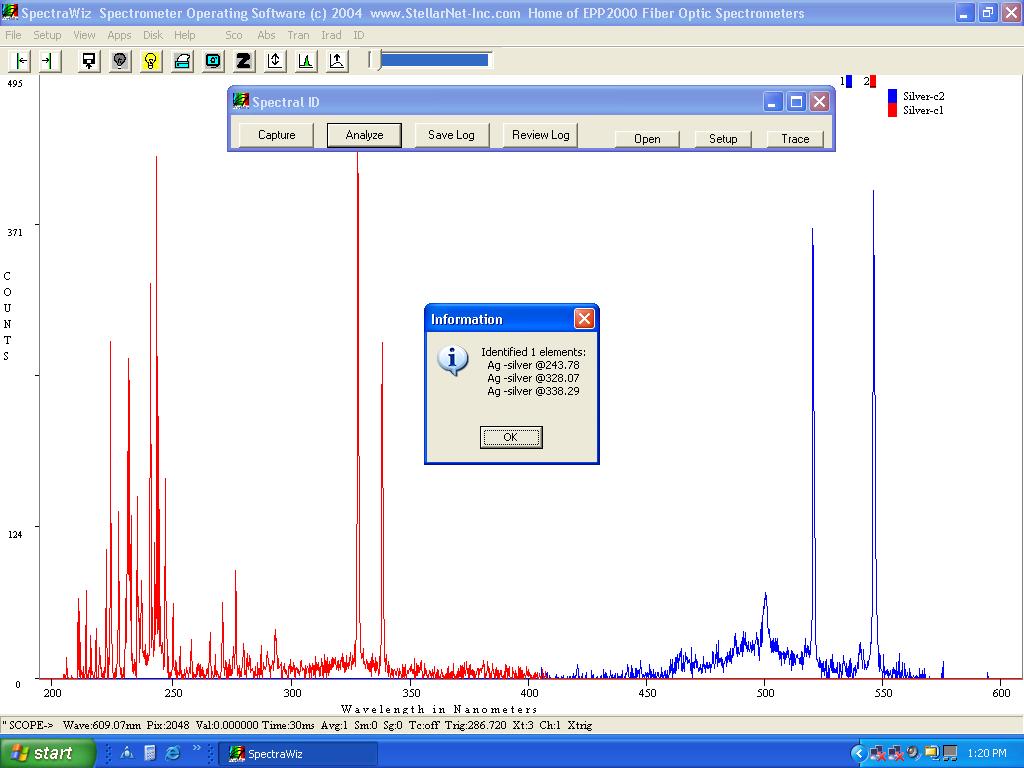Click the teal screen snapshot icon
1024x768 pixels.
(x=213, y=61)
